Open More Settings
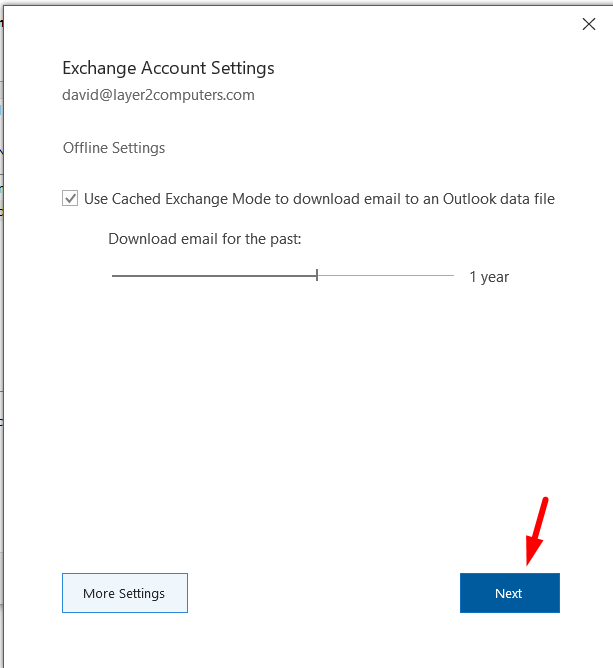 (125, 593)
